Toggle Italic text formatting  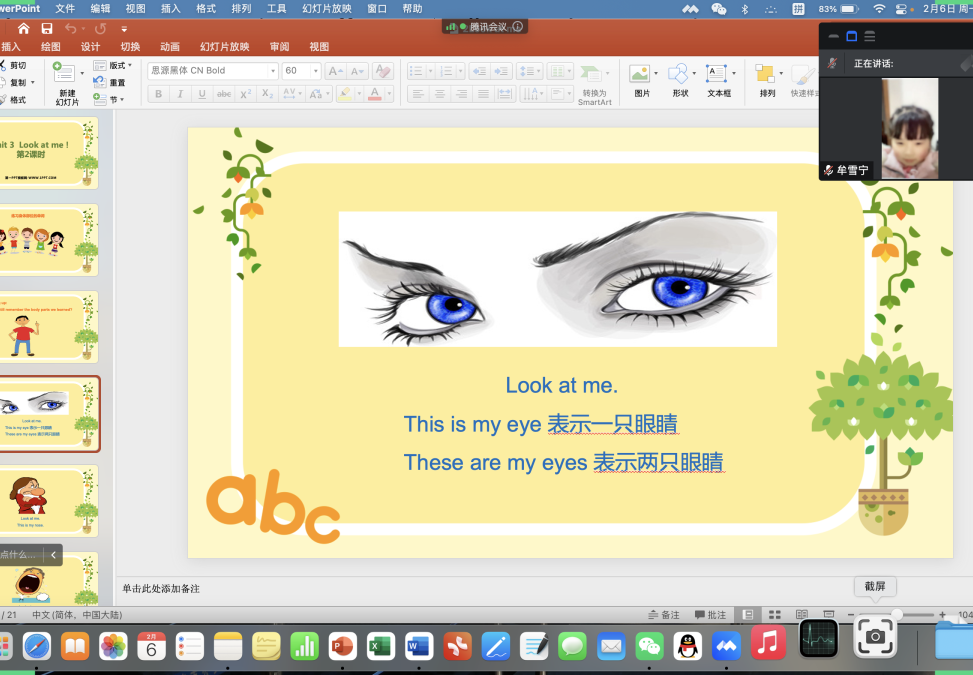point(180,94)
